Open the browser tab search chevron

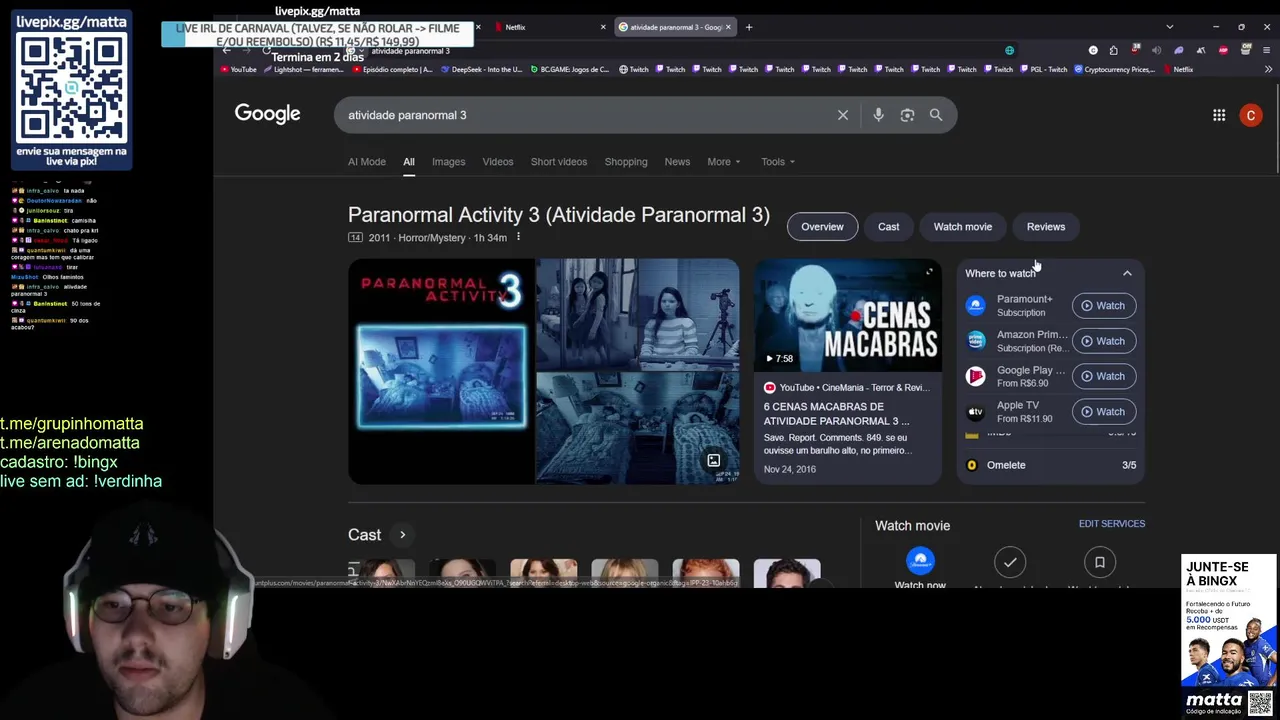[x=1169, y=27]
